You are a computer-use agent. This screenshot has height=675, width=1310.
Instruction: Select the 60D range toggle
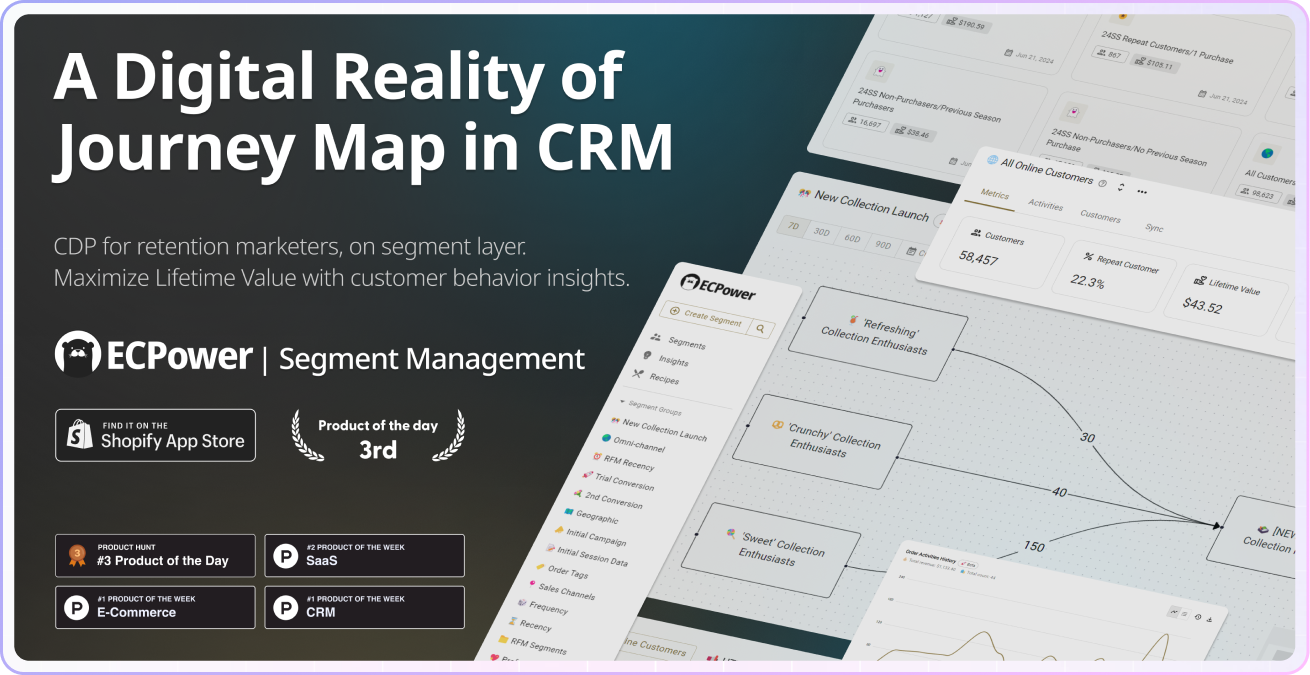point(853,238)
